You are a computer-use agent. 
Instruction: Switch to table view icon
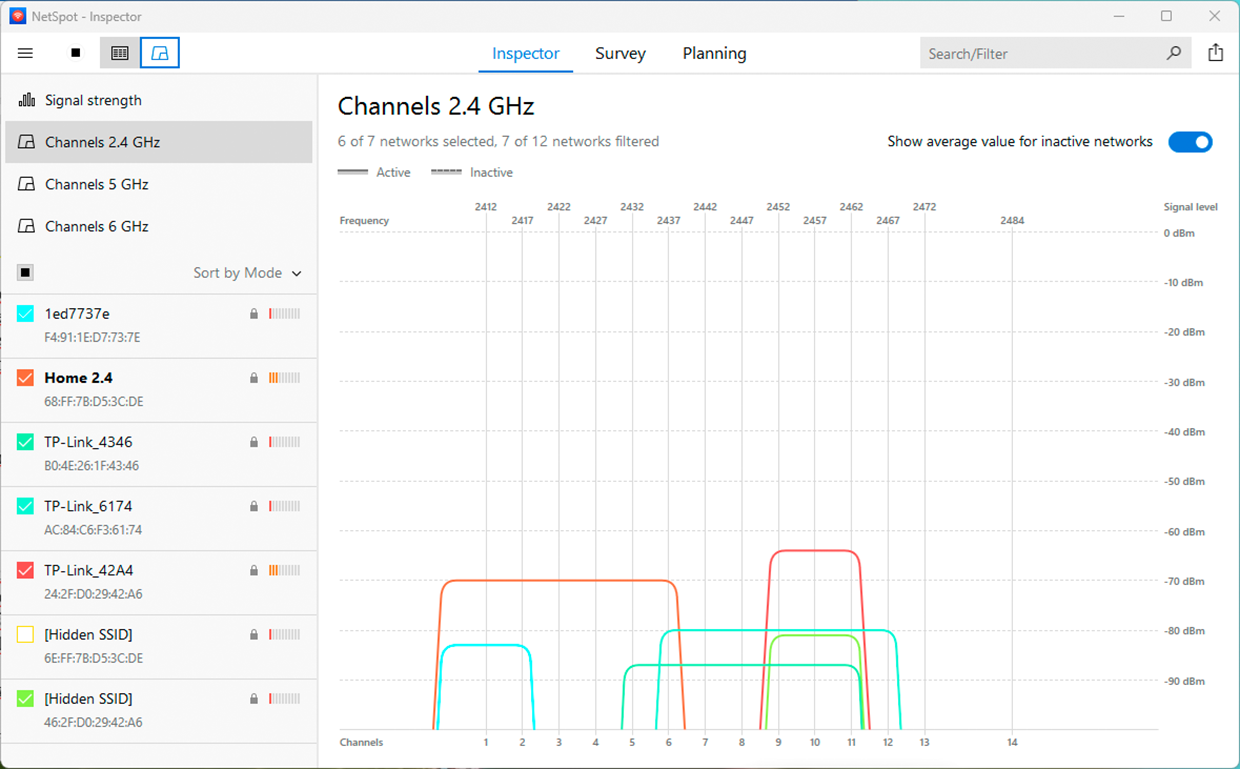click(119, 53)
